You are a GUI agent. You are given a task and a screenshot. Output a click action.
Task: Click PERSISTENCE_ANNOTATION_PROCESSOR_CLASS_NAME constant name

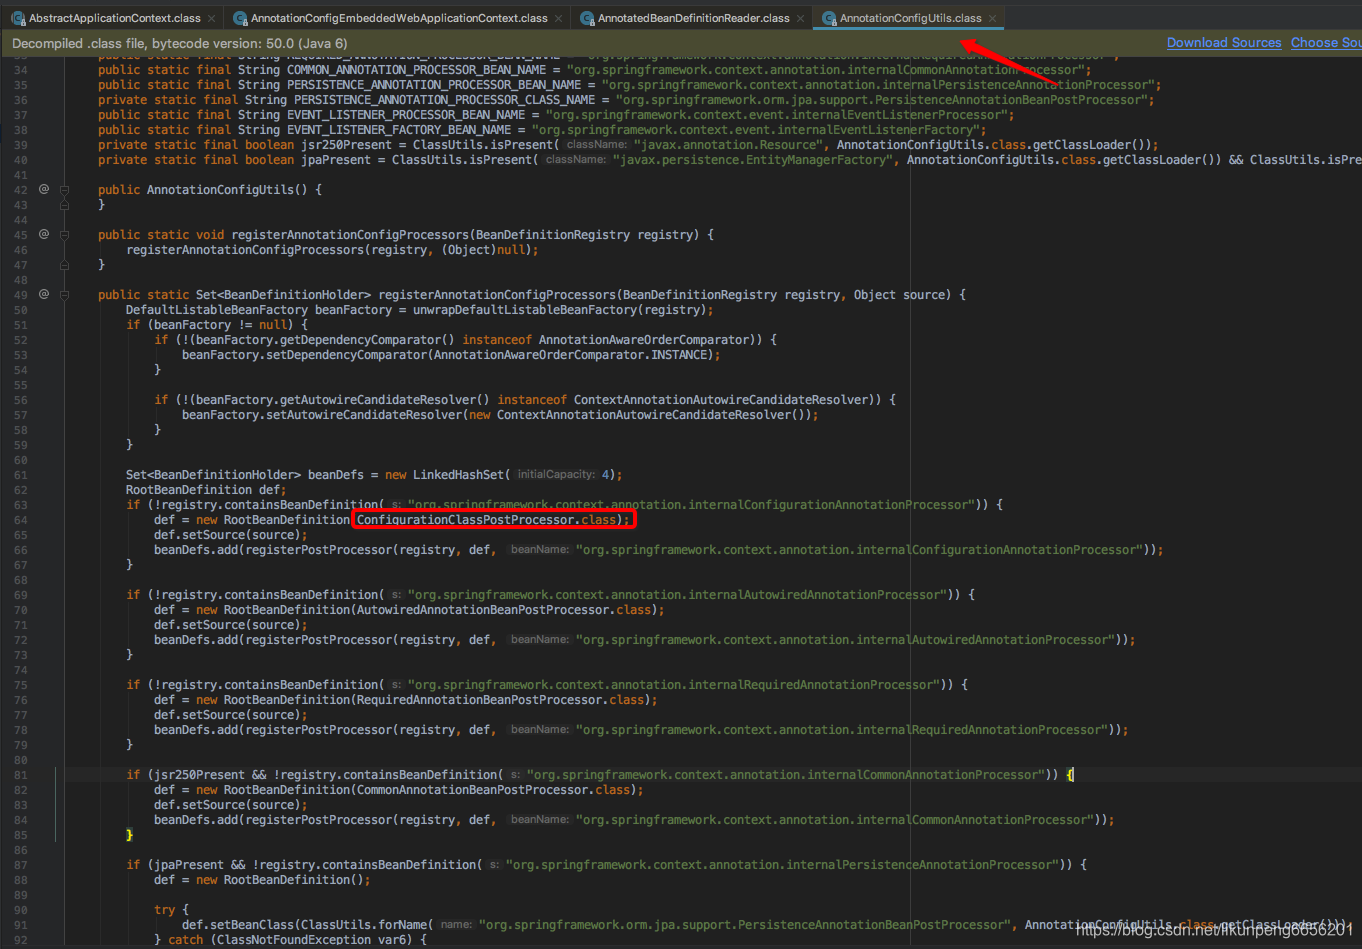click(x=445, y=100)
